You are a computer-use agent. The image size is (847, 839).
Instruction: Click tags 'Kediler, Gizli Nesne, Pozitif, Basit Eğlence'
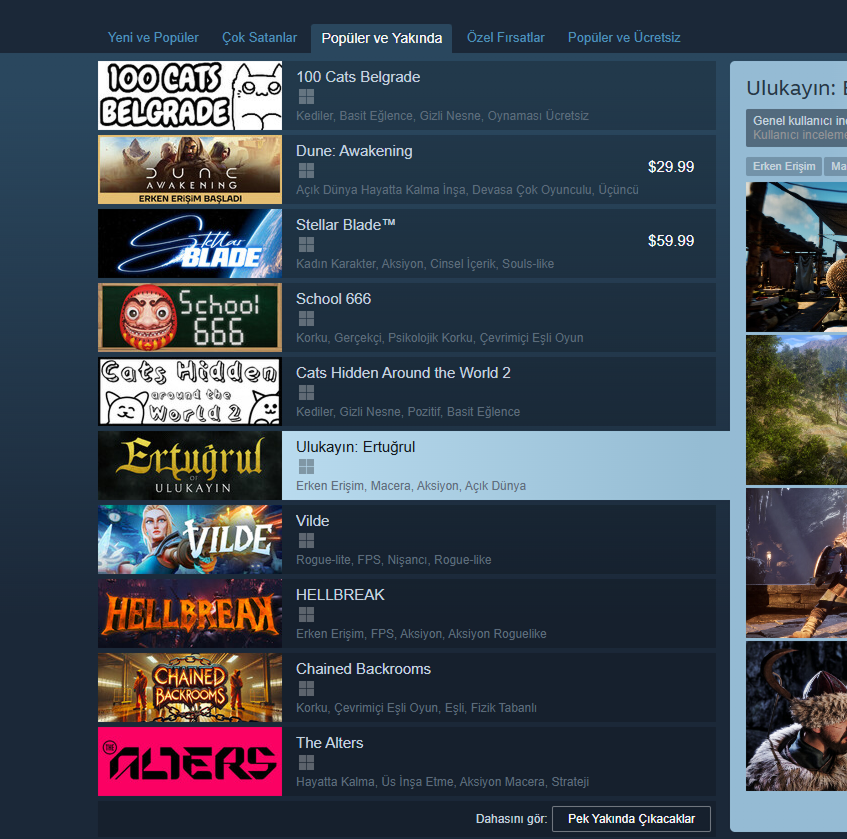pyautogui.click(x=408, y=412)
